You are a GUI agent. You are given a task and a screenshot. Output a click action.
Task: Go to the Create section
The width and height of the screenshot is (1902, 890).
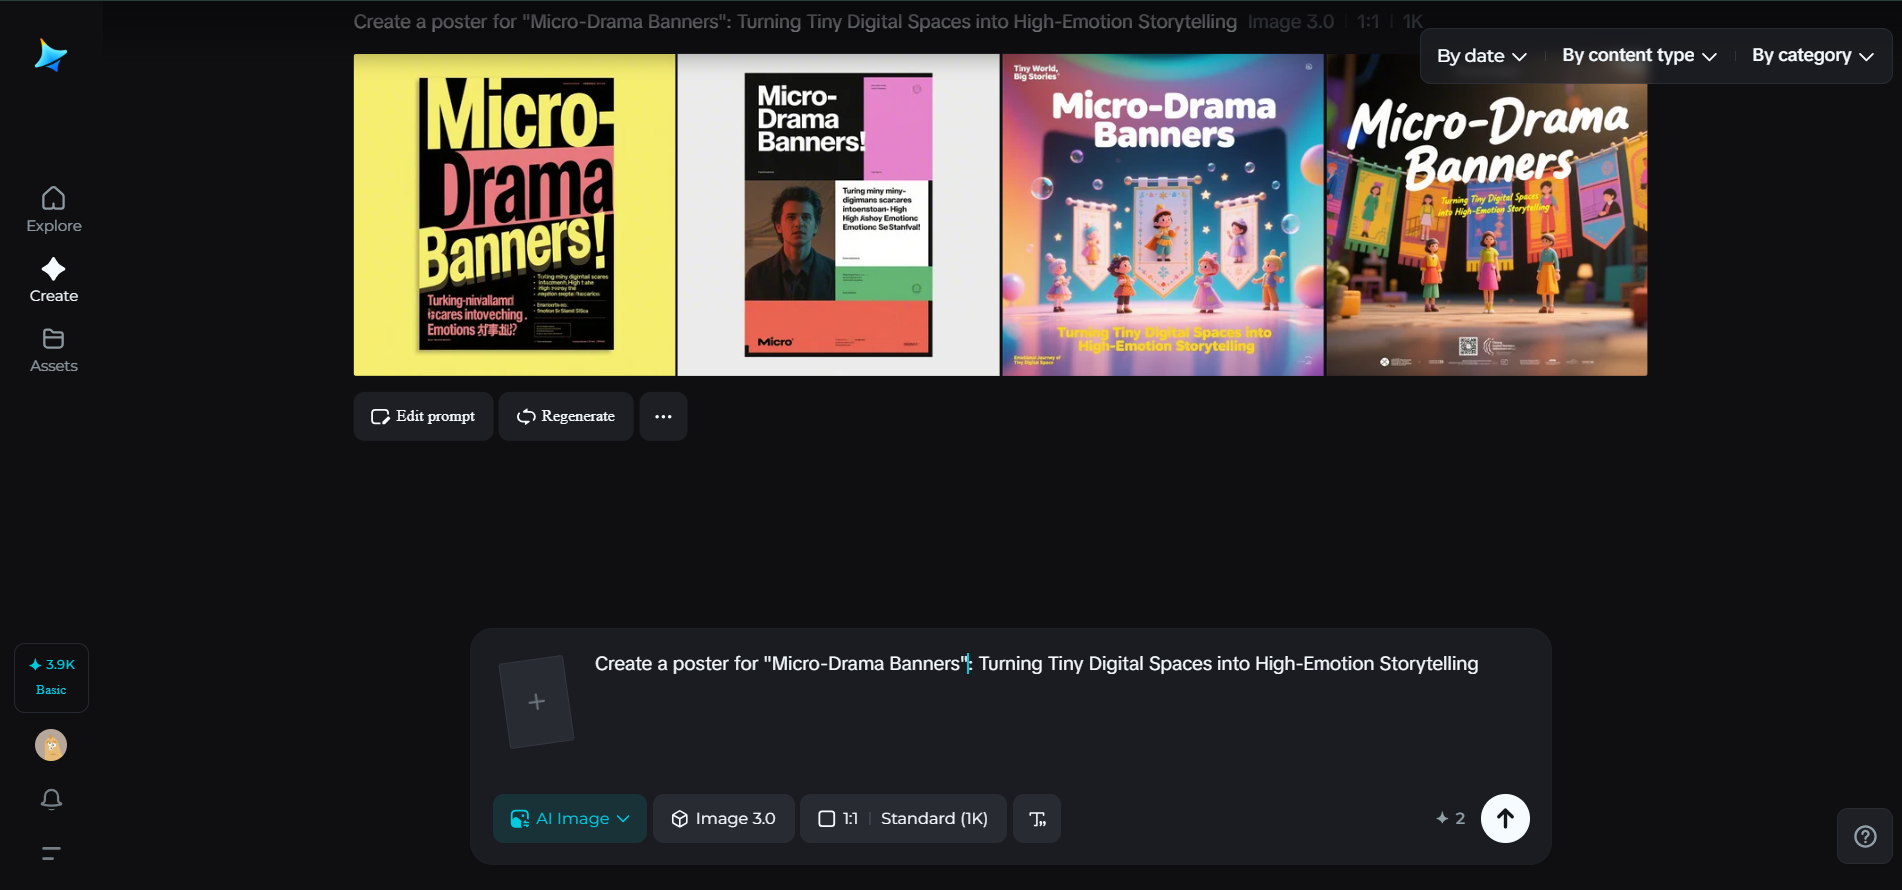point(54,280)
